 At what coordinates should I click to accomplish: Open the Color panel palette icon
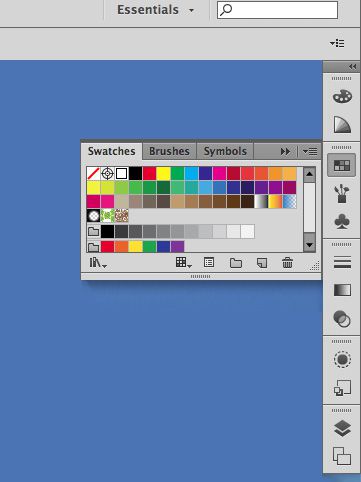pos(342,97)
